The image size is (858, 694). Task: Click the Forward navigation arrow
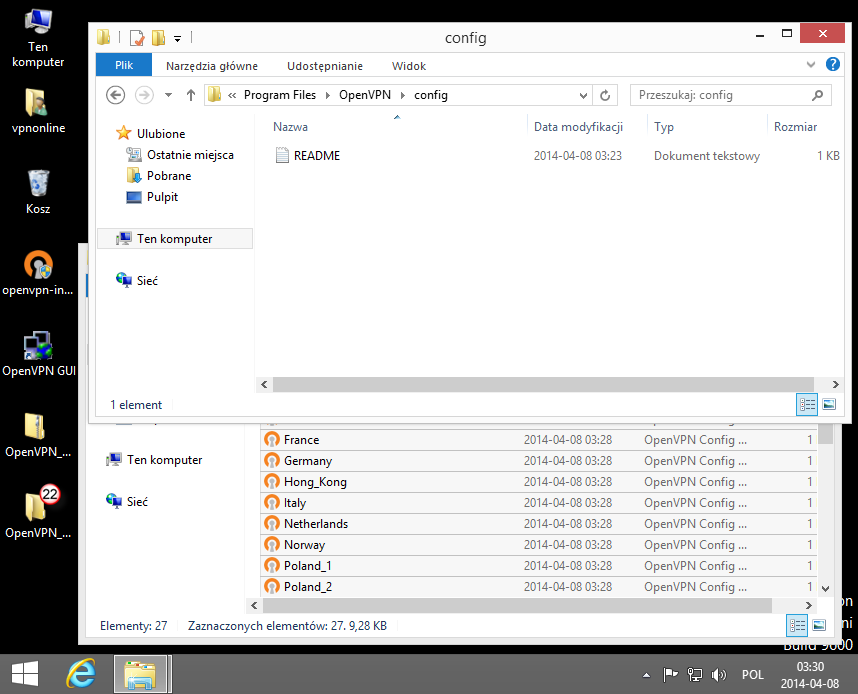pos(144,95)
